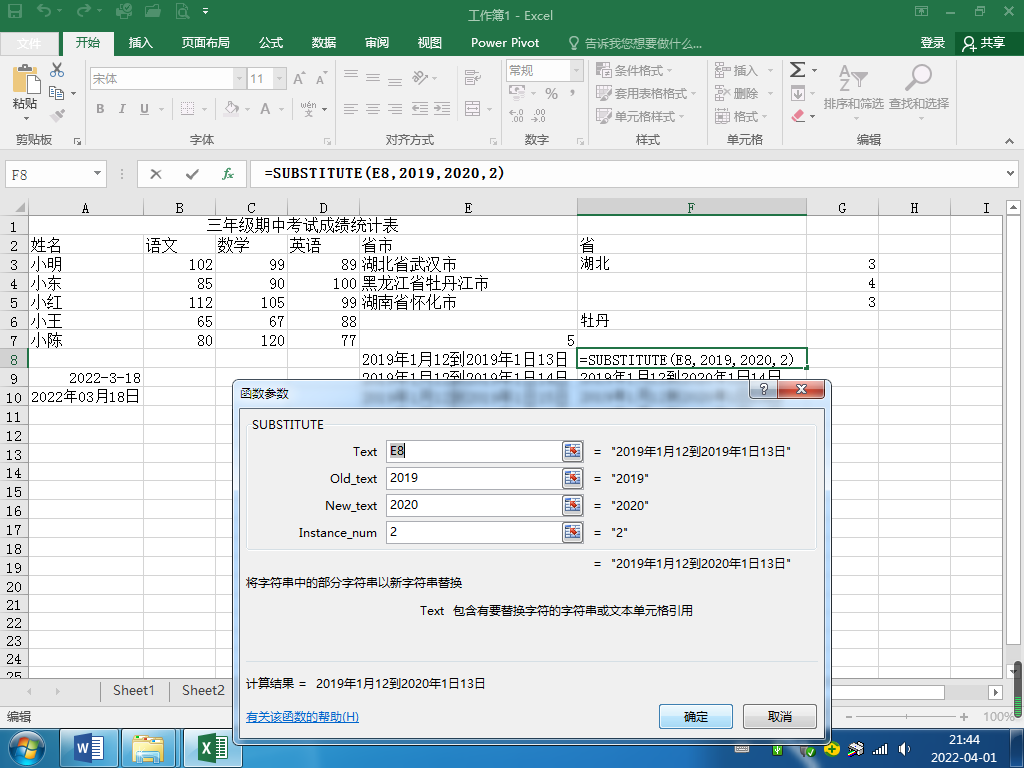Toggle Middle Align vertical alignment
The width and height of the screenshot is (1024, 768).
click(x=373, y=78)
